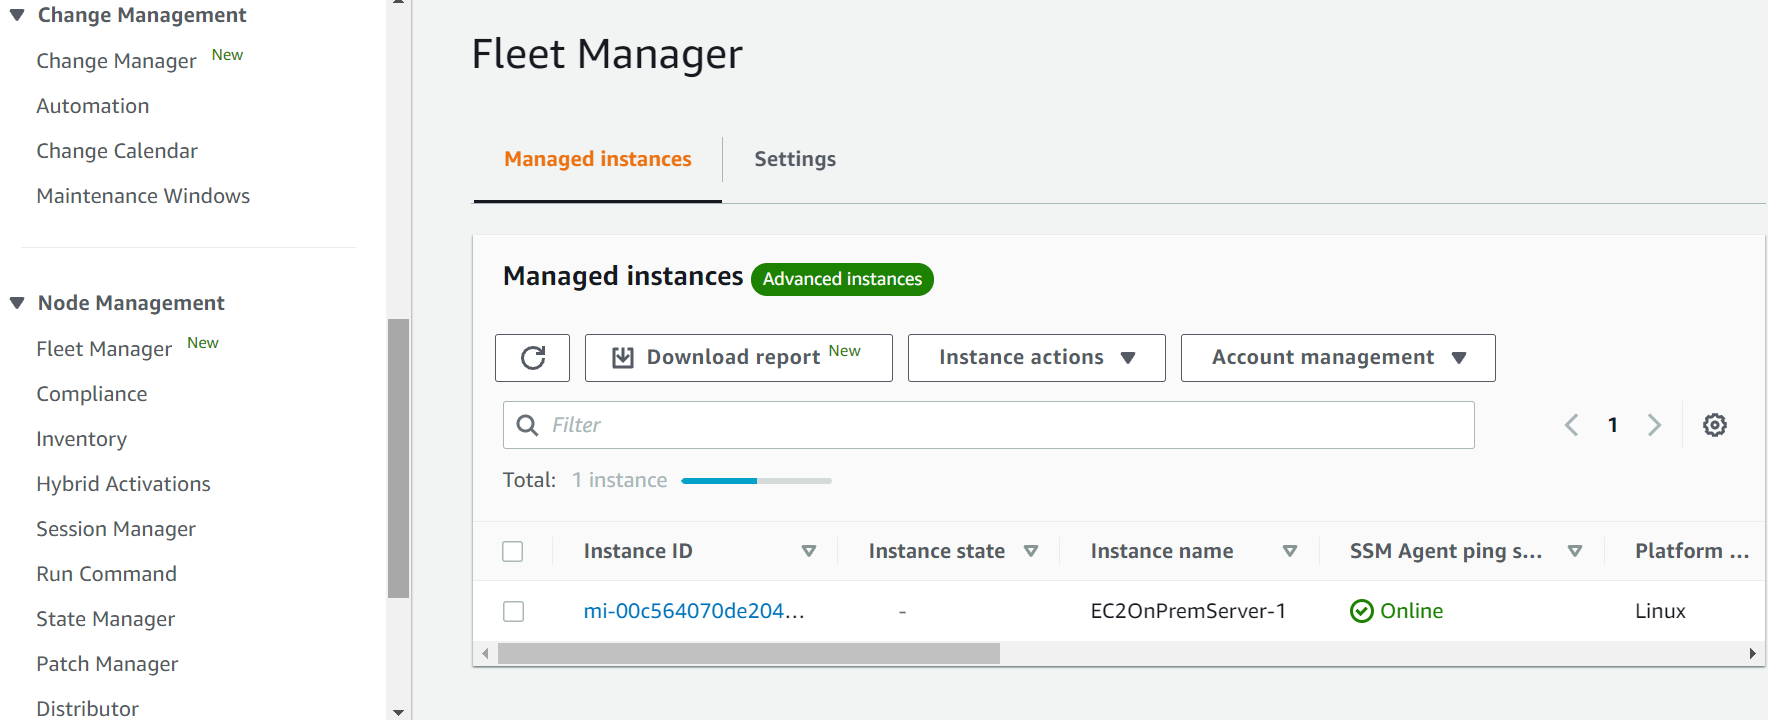Click into the Filter search field
The width and height of the screenshot is (1768, 720).
[x=988, y=425]
